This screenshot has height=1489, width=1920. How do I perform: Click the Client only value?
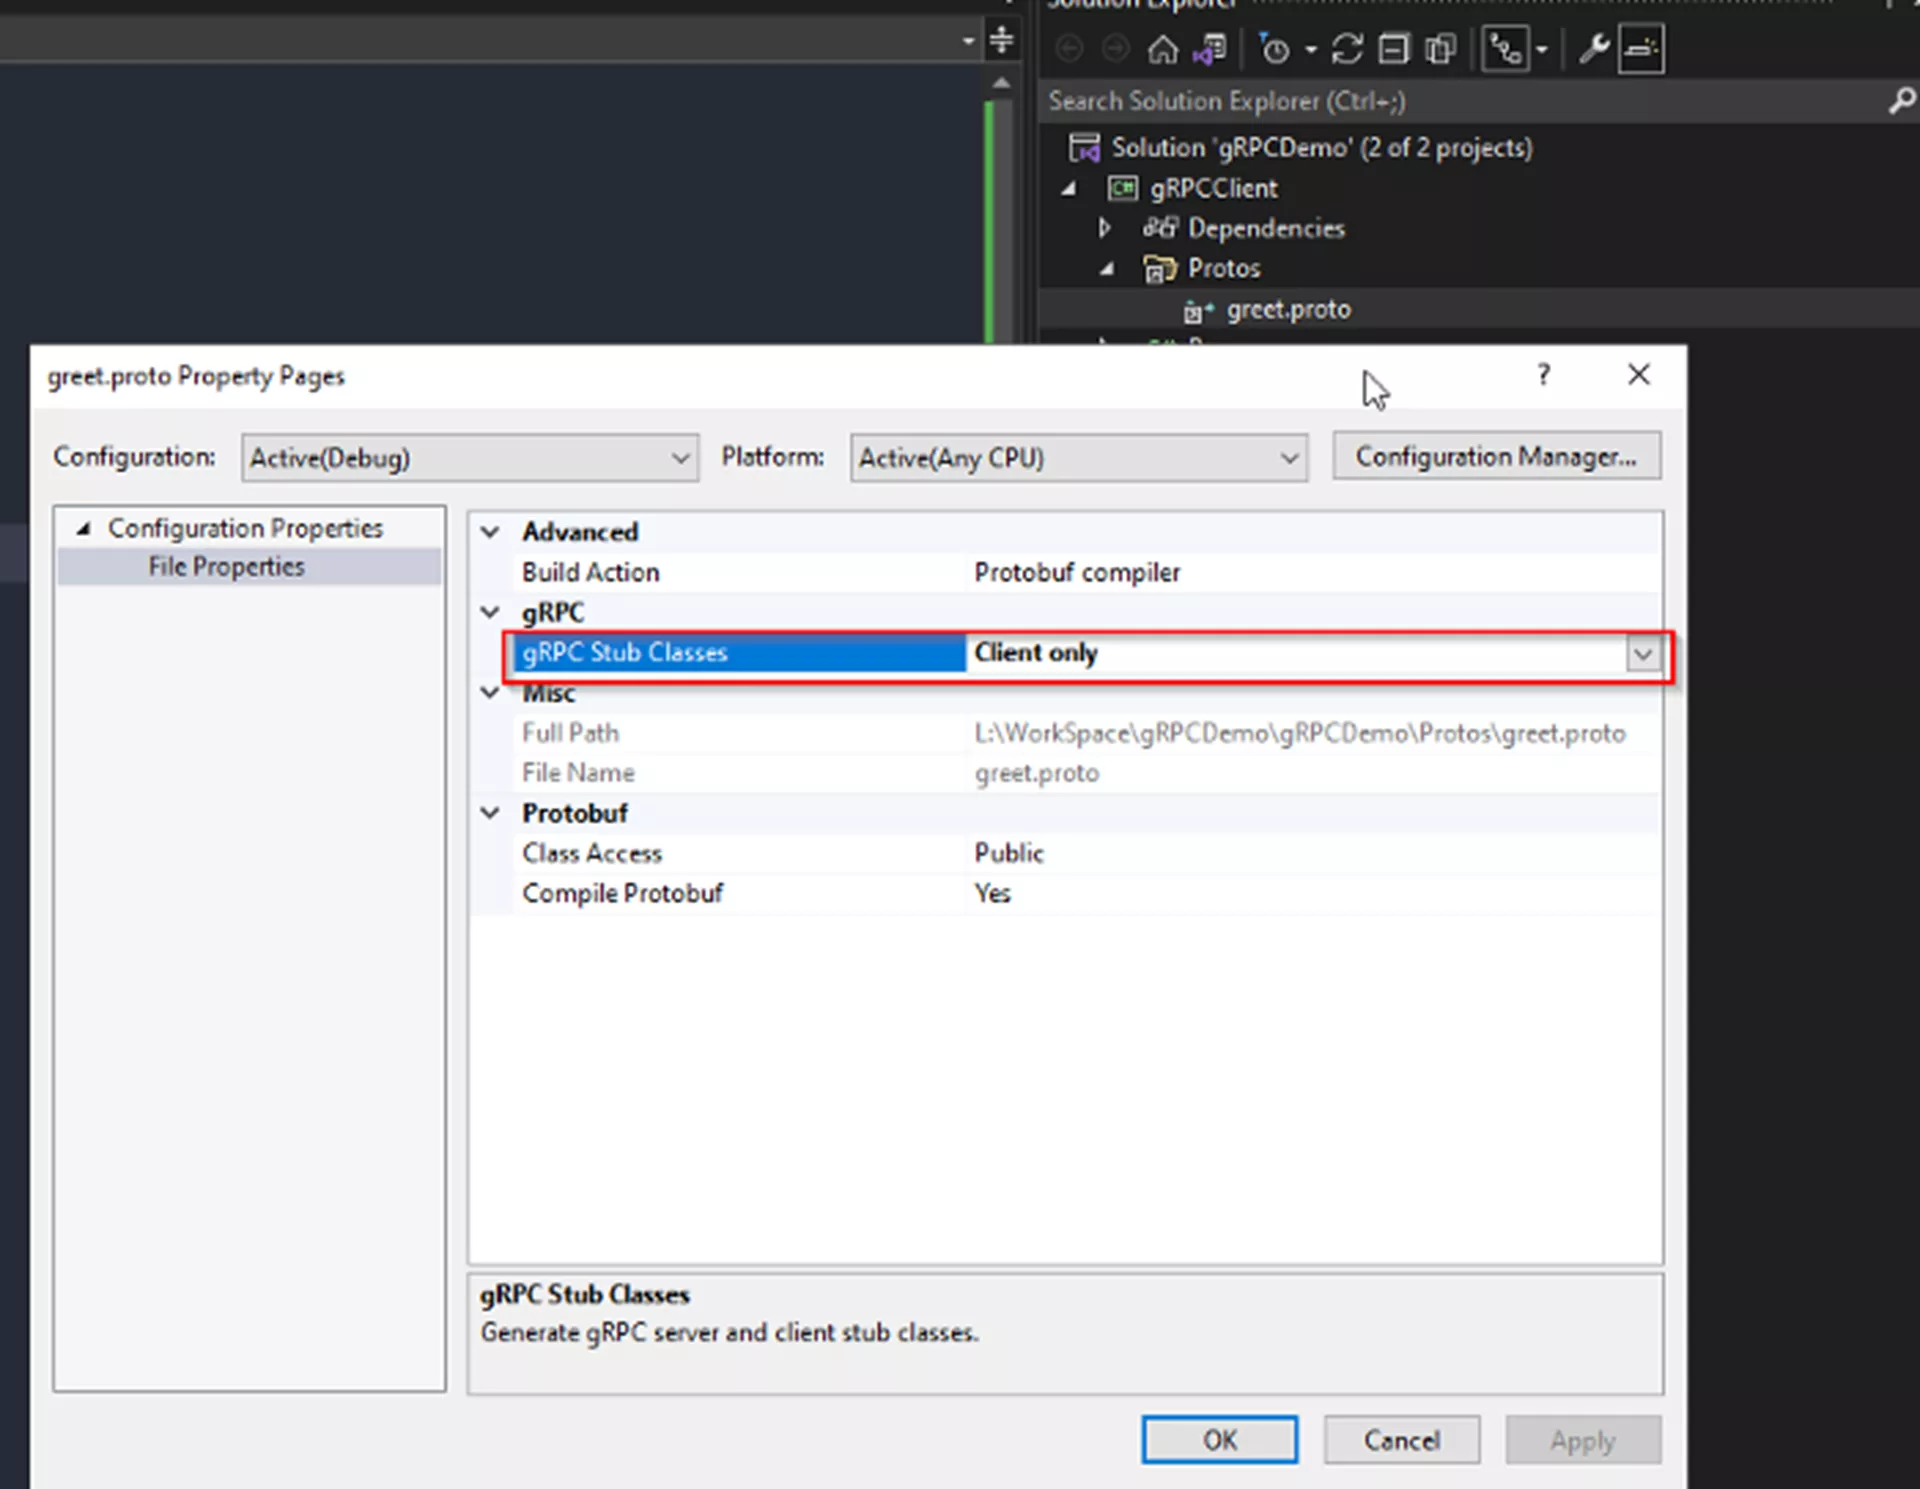pyautogui.click(x=1036, y=653)
